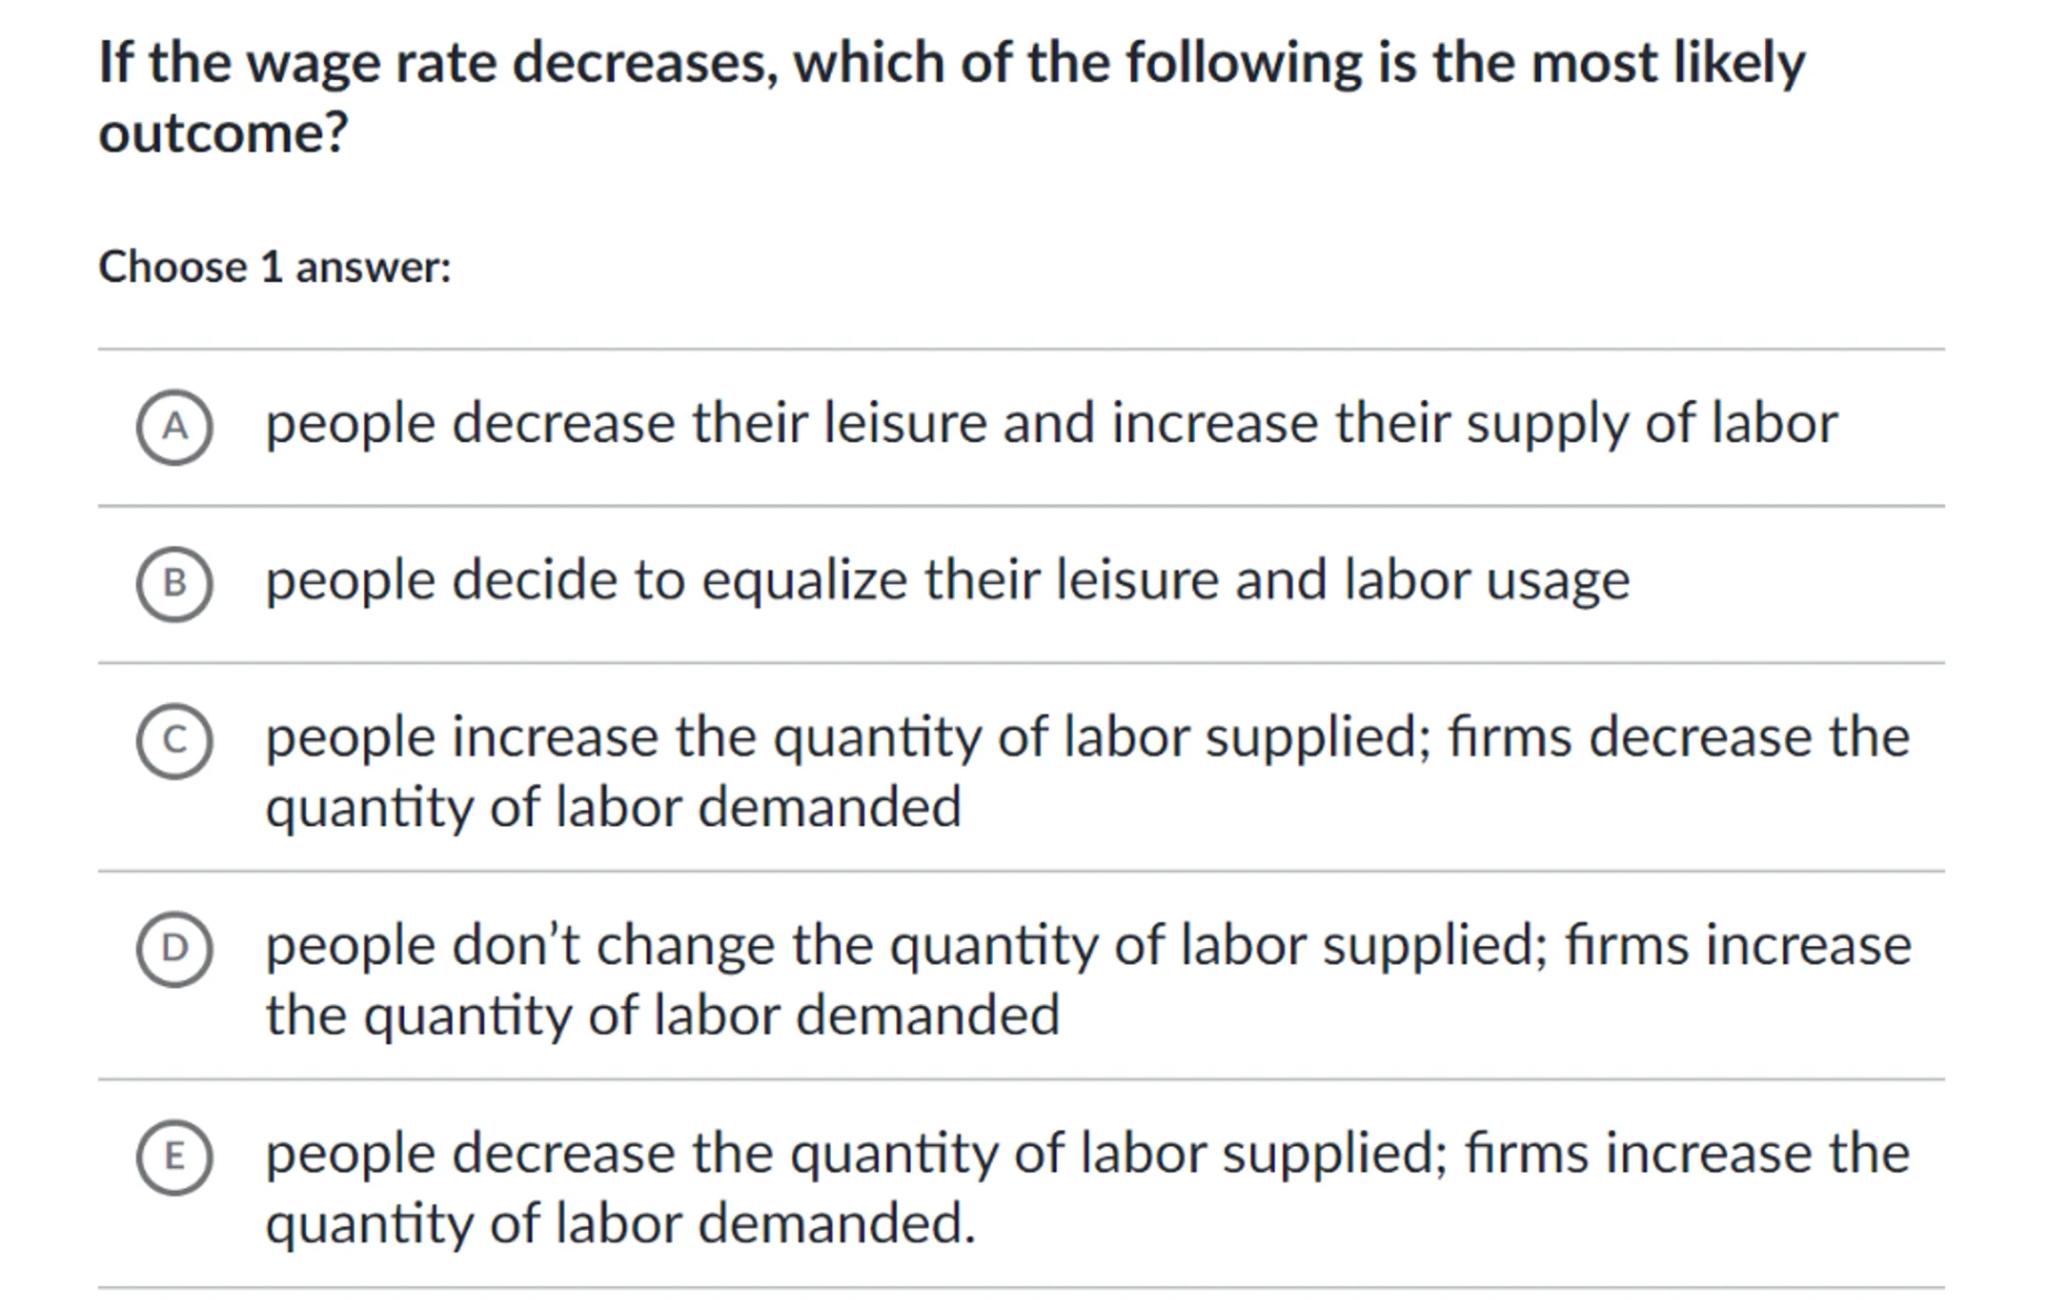Pick the D answer bubble

[174, 949]
